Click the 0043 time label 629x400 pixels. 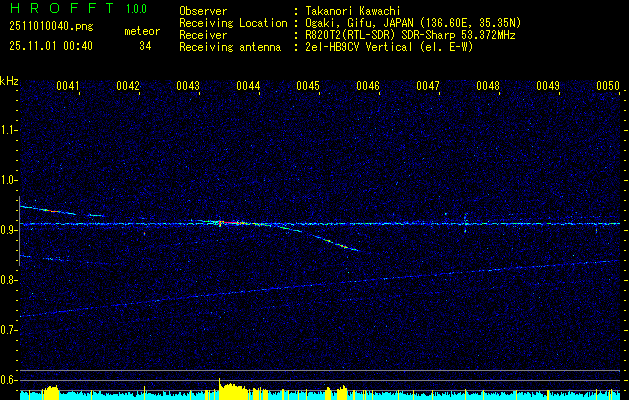[188, 86]
